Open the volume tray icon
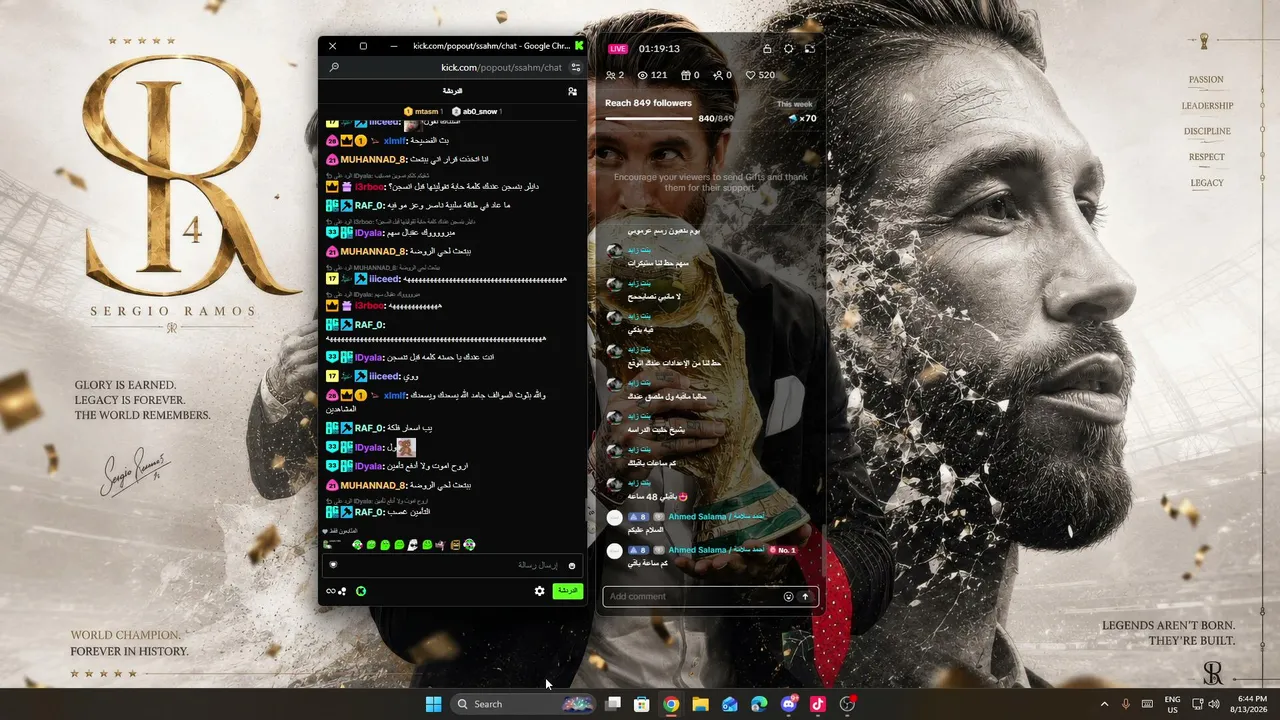Viewport: 1280px width, 720px height. pyautogui.click(x=1214, y=704)
